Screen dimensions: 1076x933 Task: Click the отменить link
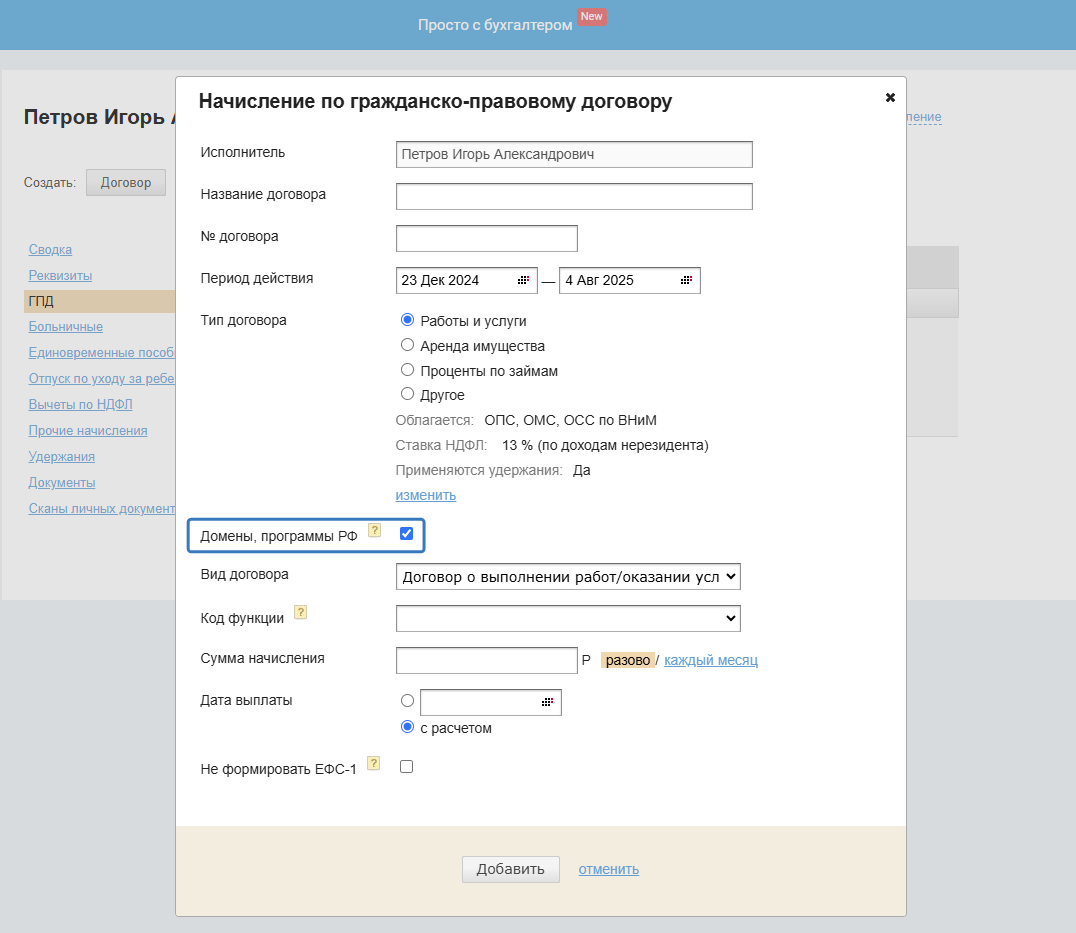(x=608, y=869)
